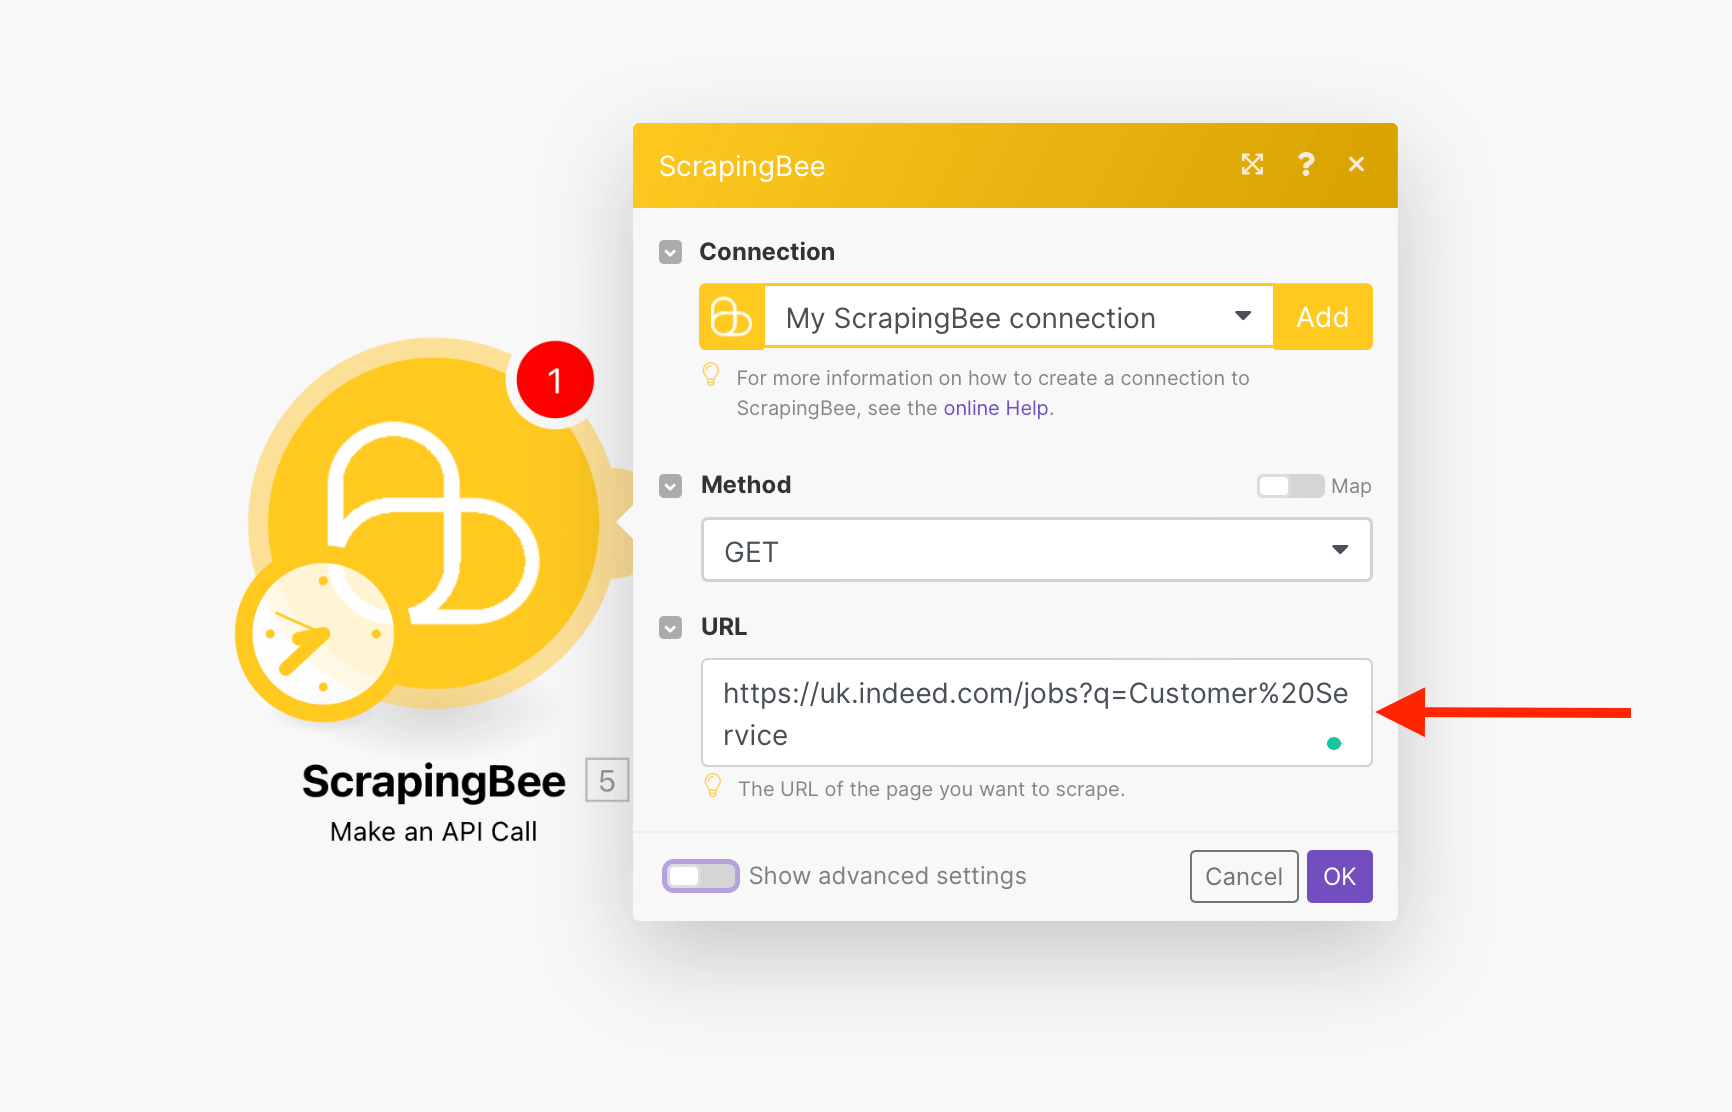Open the GET method dropdown
This screenshot has height=1112, width=1732.
tap(1036, 550)
